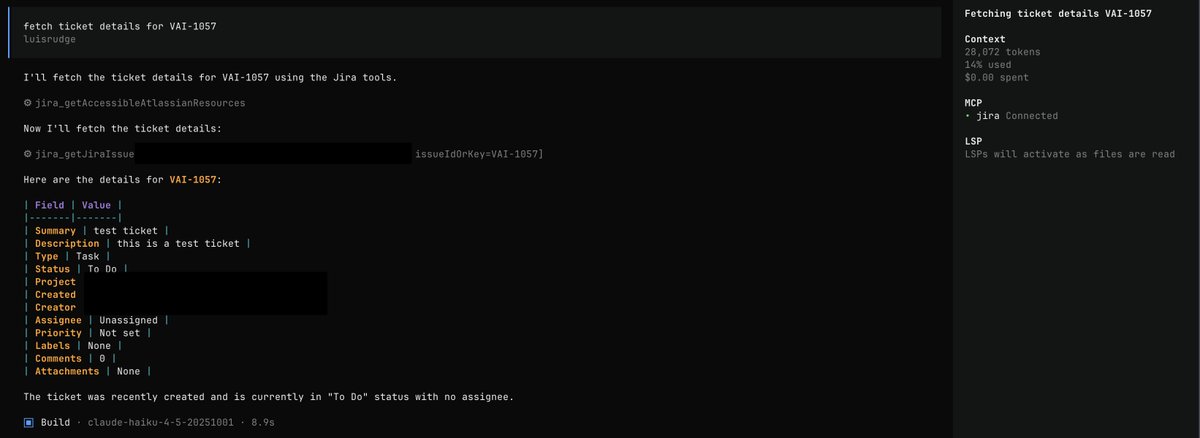1200x438 pixels.
Task: Click the model name claude-haiku-4-5-20251001
Action: point(160,423)
